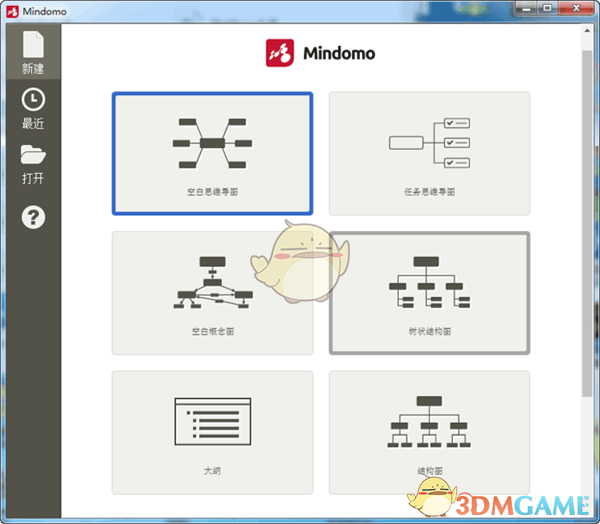This screenshot has width=600, height=524.
Task: Click the Mindomo logo in the header
Action: tap(320, 53)
